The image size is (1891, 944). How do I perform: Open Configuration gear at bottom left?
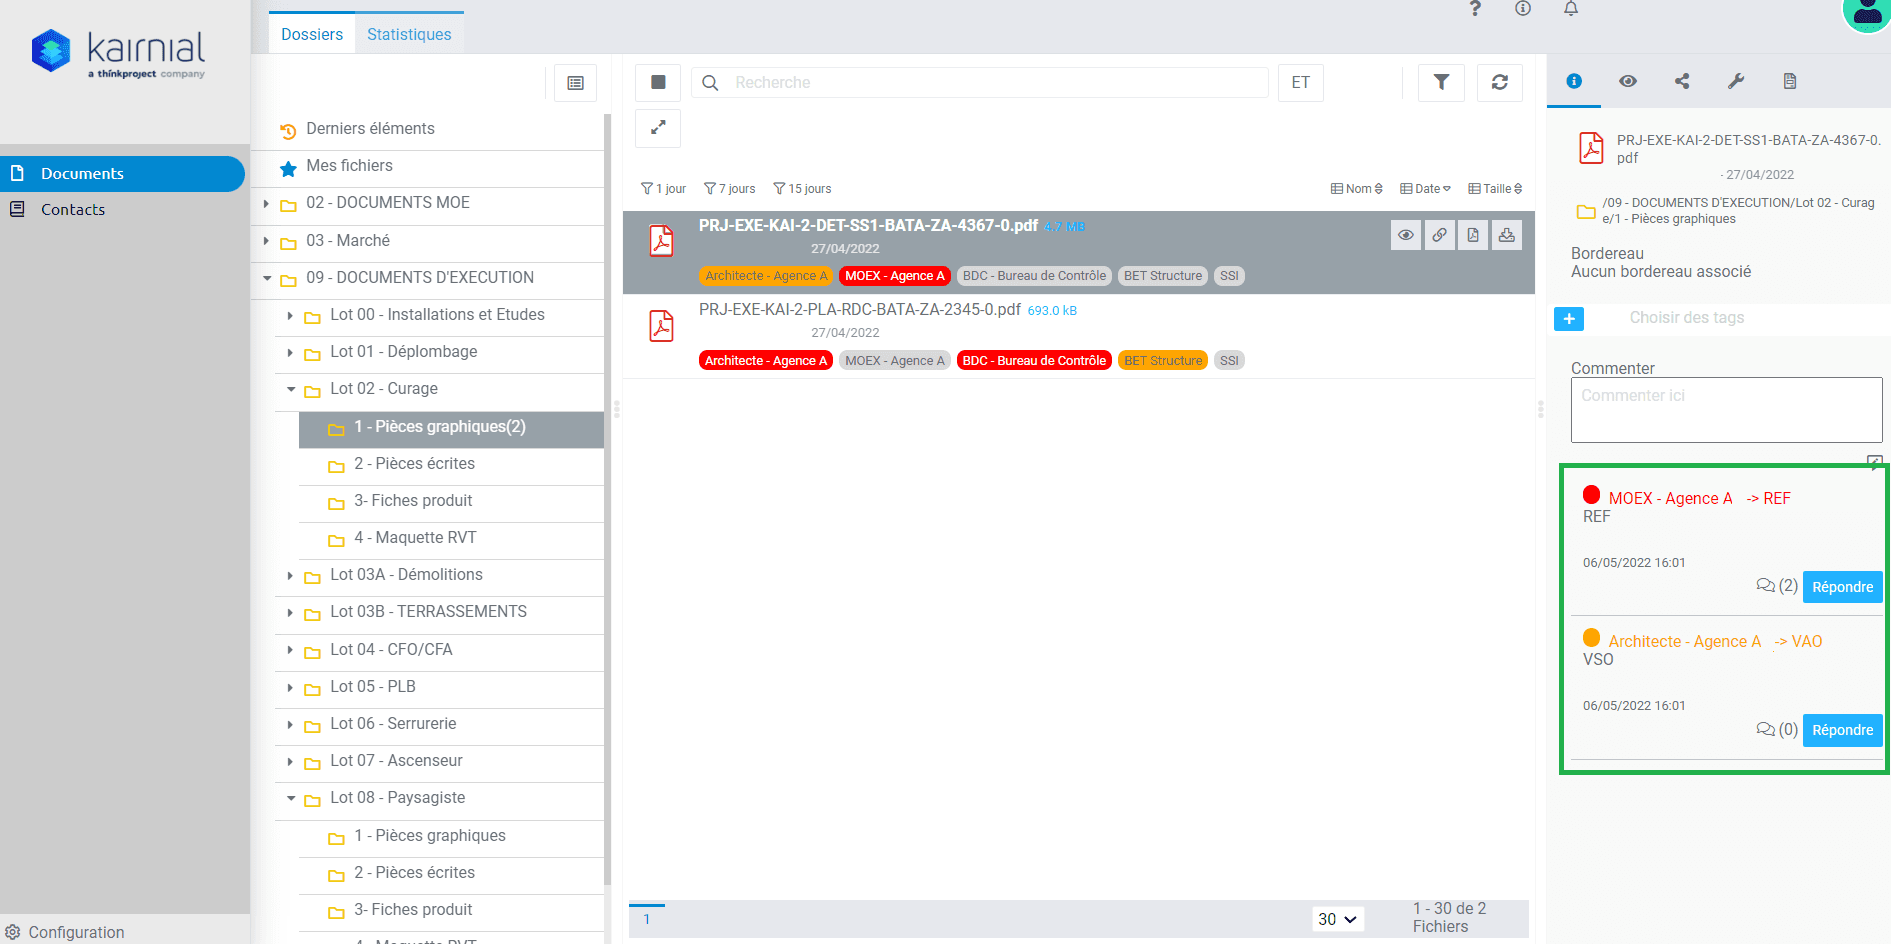65,932
